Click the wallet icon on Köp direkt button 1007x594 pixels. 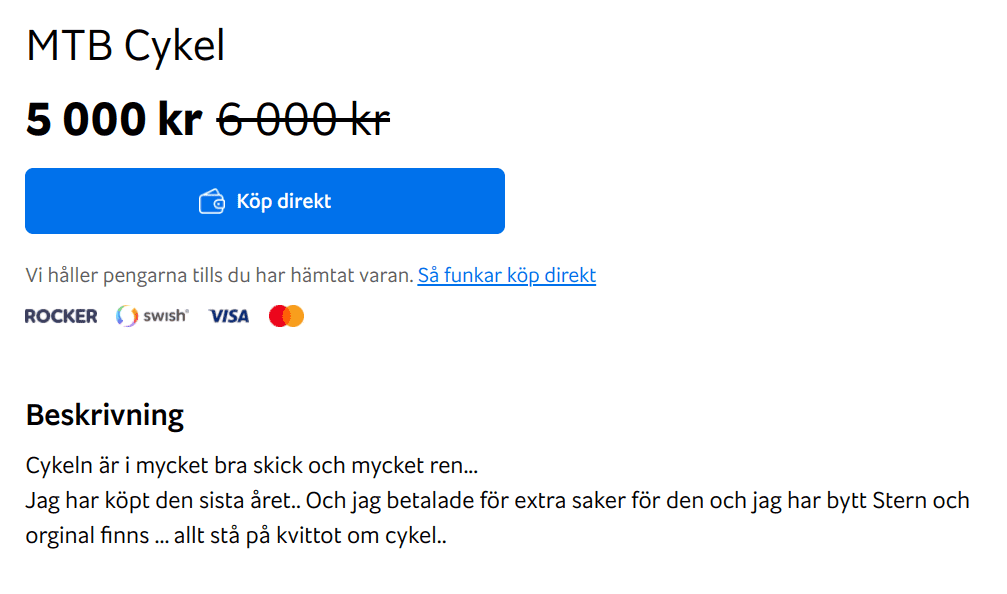(212, 201)
